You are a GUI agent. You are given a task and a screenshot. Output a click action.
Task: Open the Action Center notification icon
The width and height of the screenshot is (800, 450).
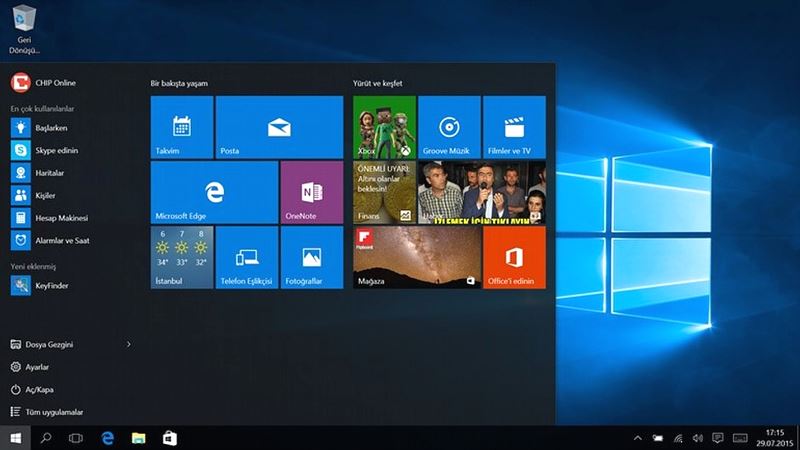tap(718, 438)
